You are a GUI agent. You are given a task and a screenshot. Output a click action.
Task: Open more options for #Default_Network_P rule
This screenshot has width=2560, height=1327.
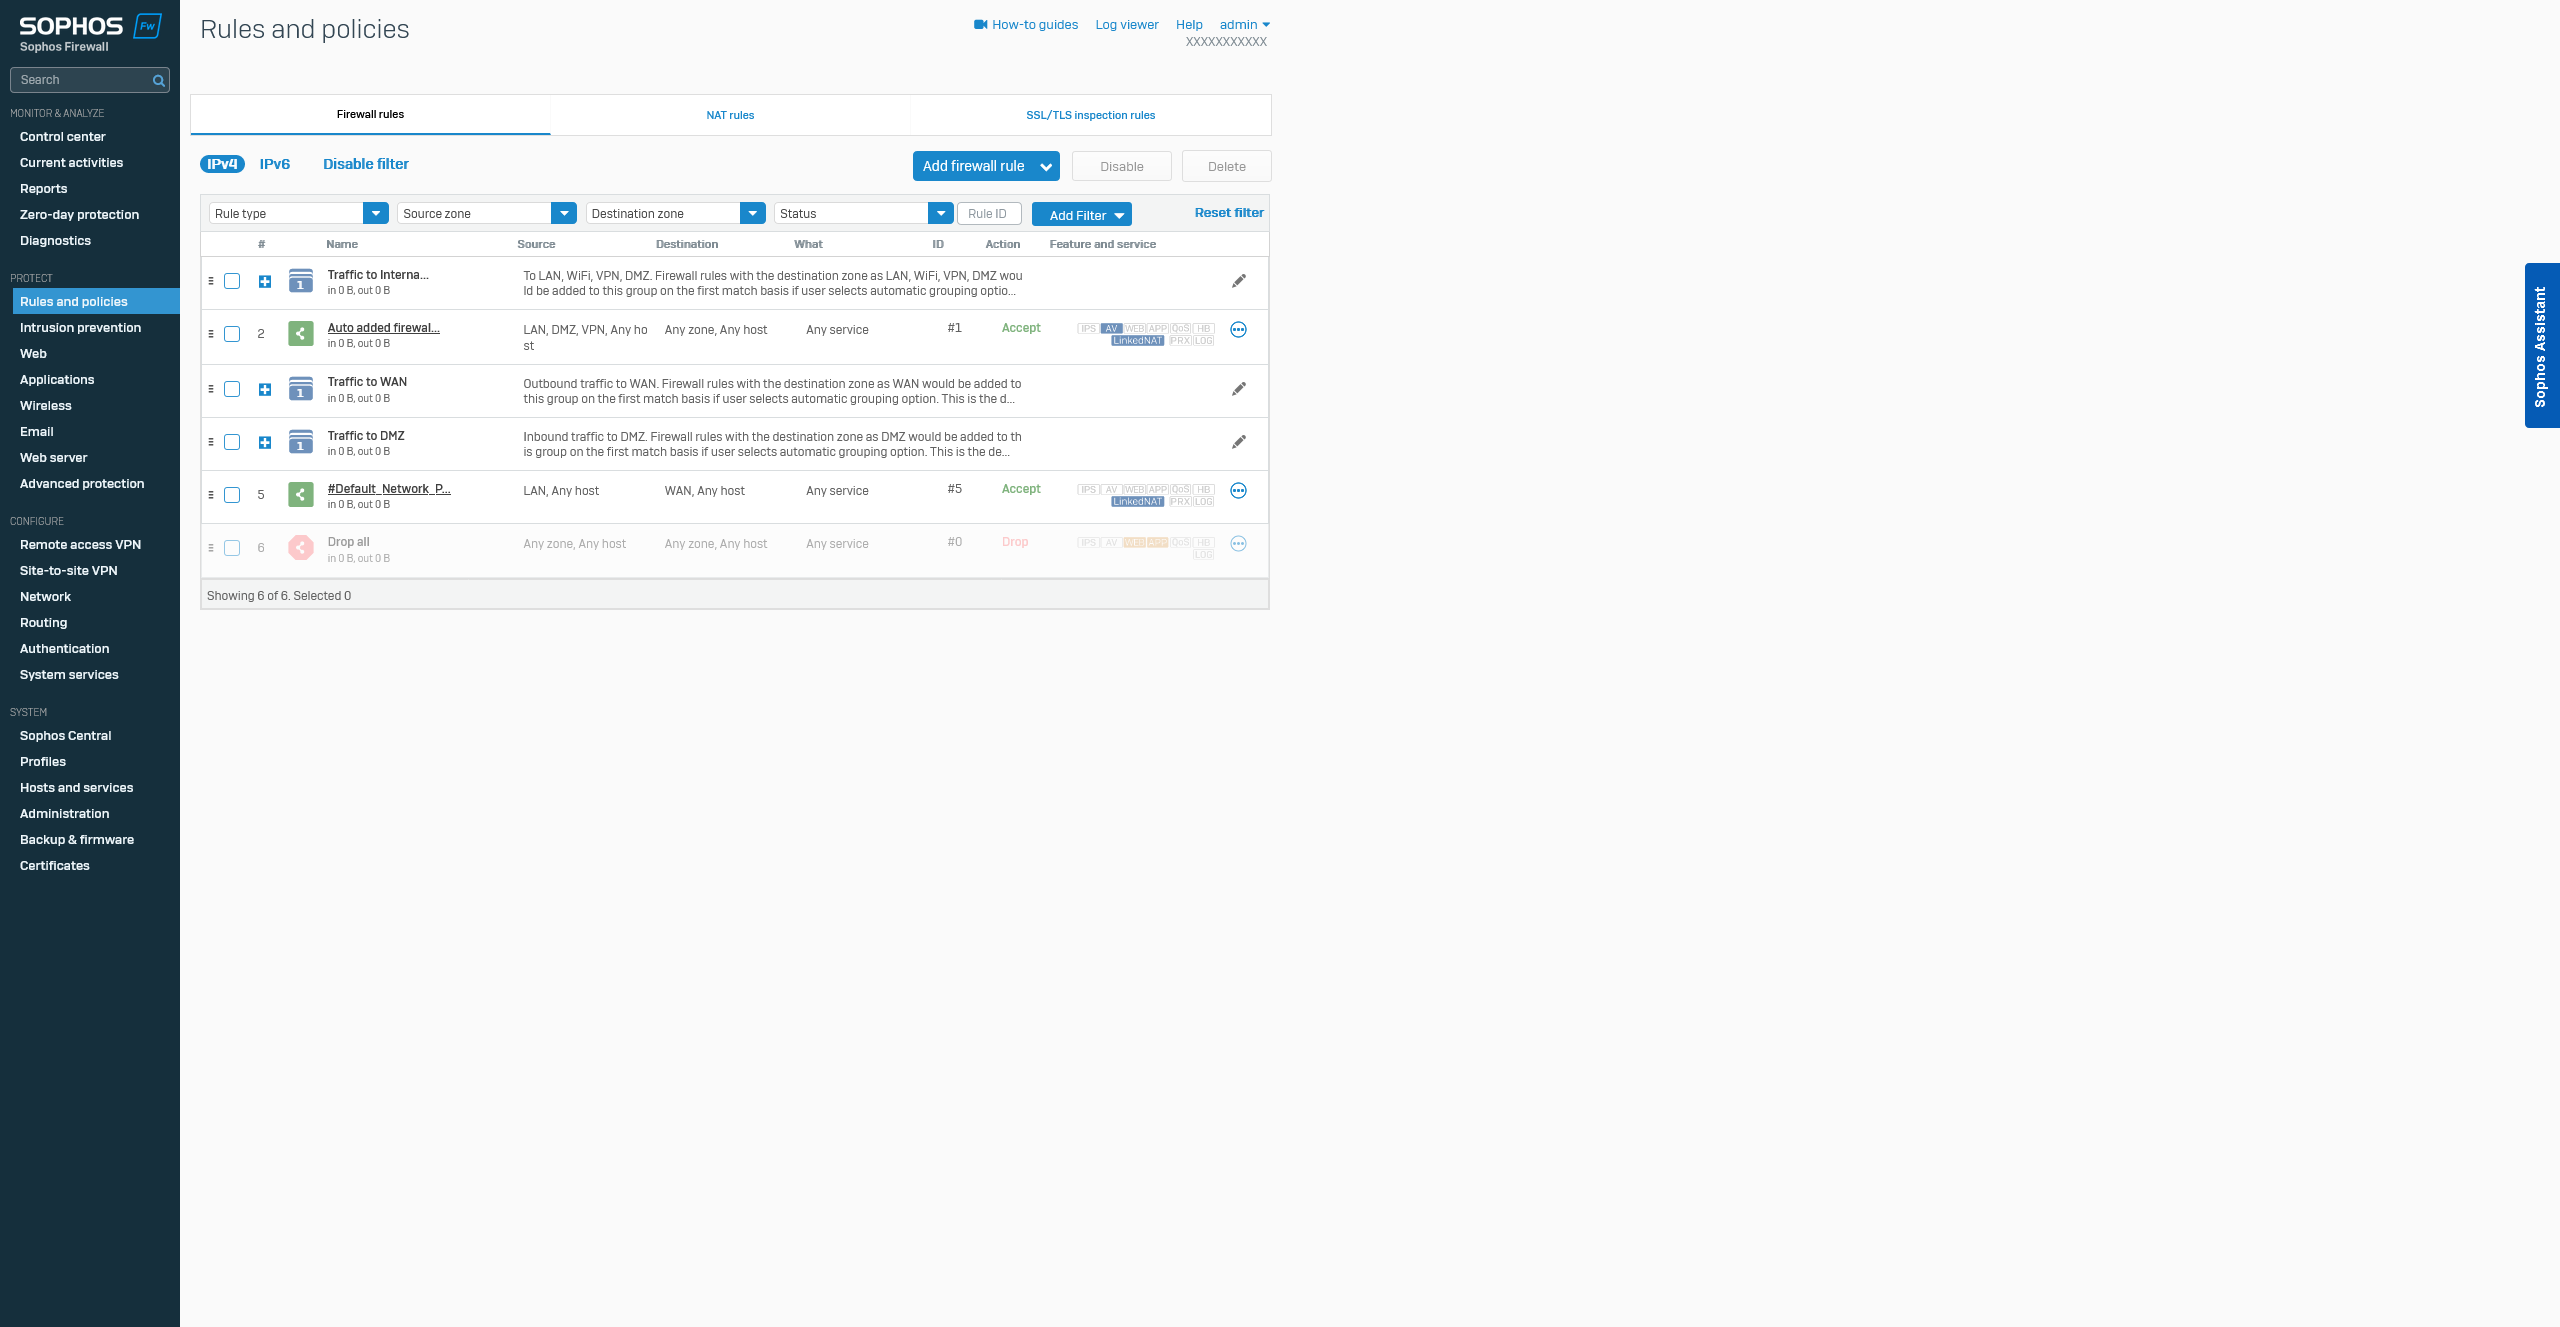tap(1238, 491)
